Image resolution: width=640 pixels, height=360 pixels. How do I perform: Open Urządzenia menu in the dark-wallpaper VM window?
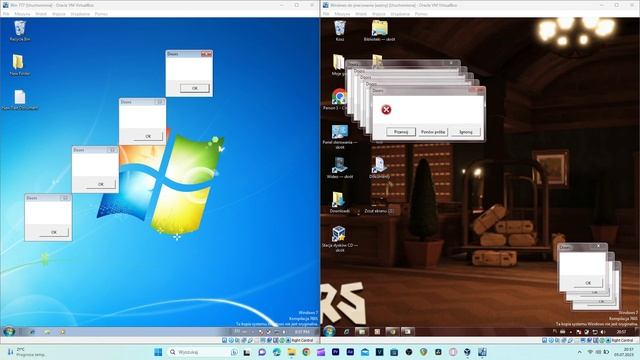(400, 13)
